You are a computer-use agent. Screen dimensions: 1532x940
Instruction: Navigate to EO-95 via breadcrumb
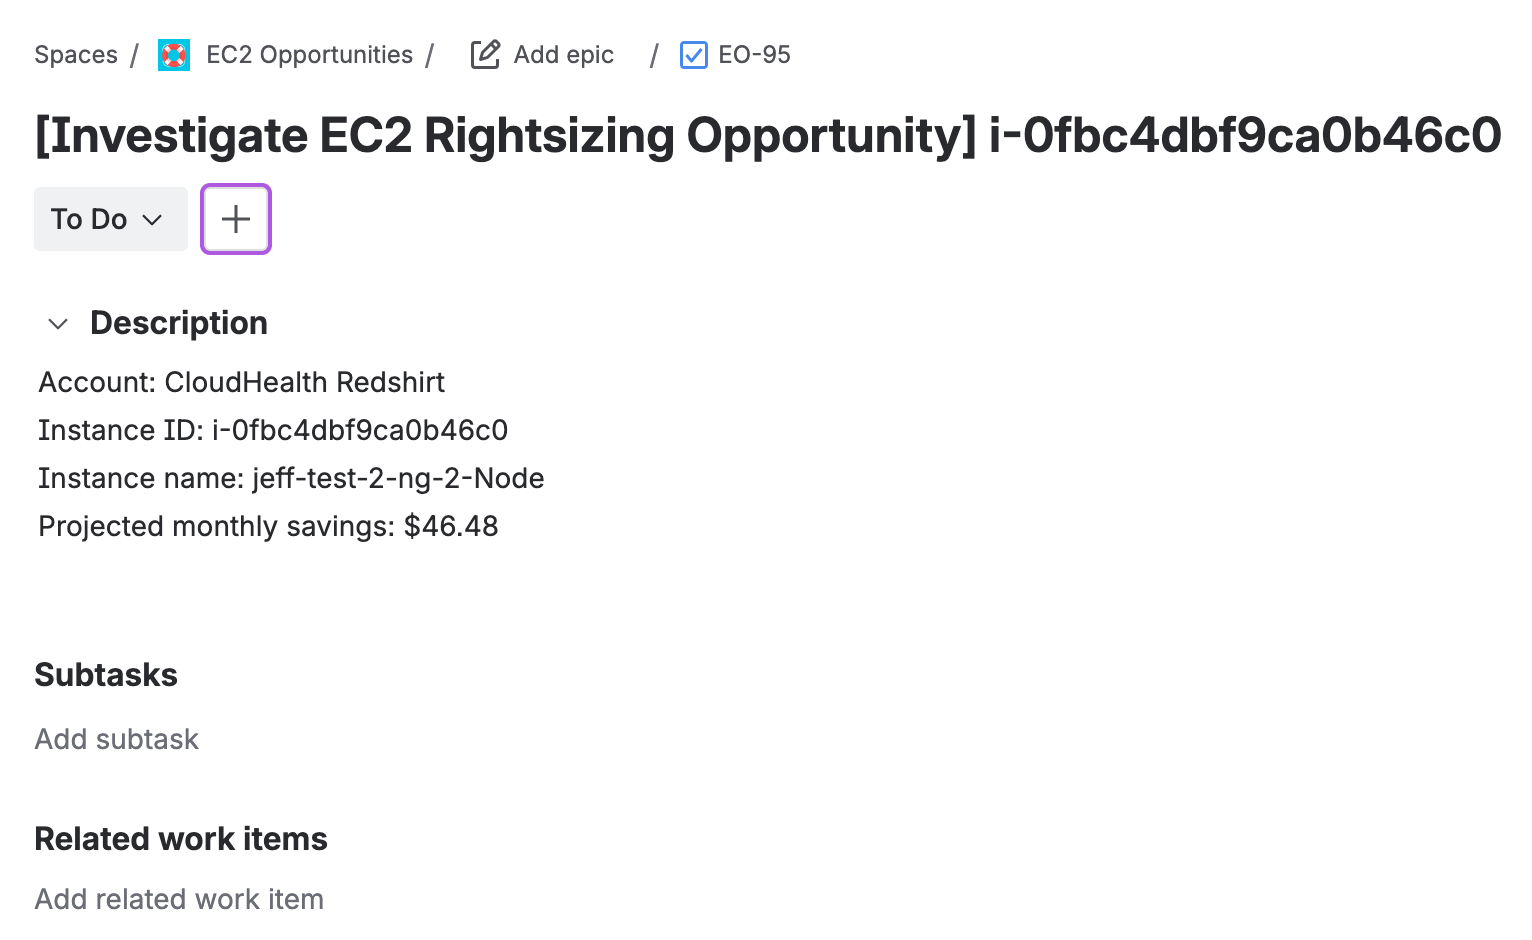756,55
